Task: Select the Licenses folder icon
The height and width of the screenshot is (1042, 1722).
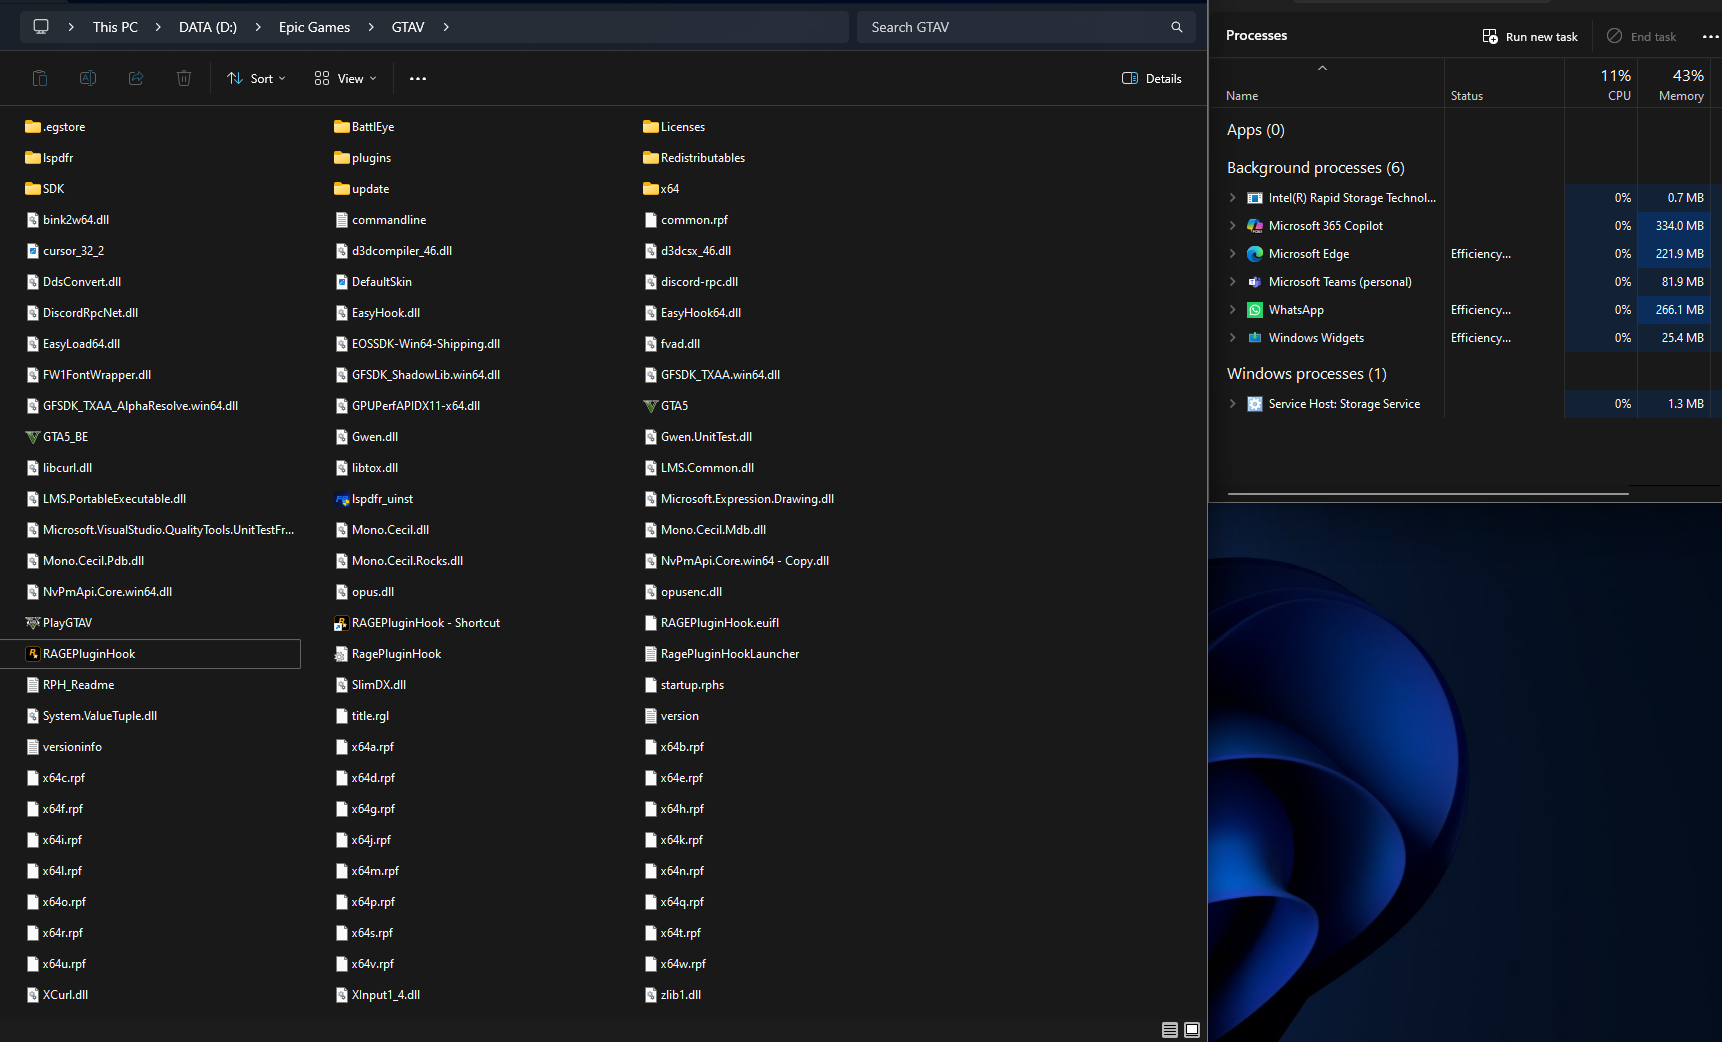Action: pyautogui.click(x=651, y=127)
